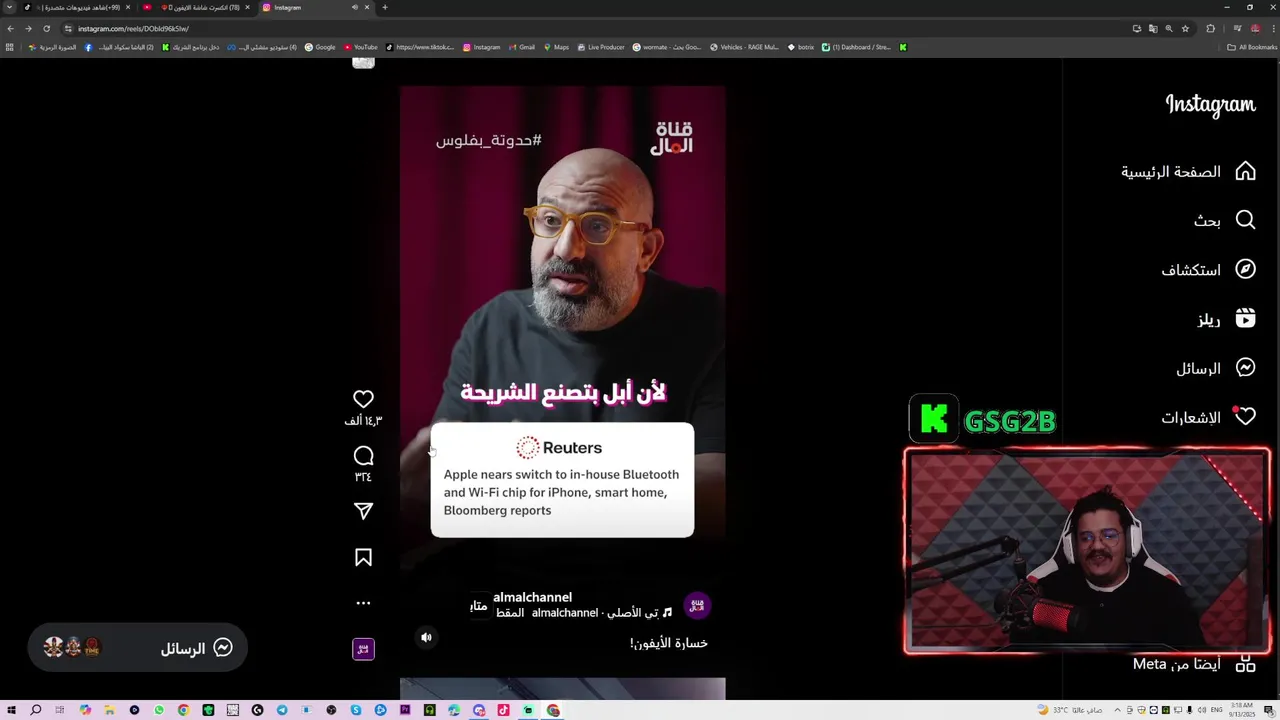Open the floating Messages (الرسائل) pill
Viewport: 1280px width, 720px height.
pos(137,648)
